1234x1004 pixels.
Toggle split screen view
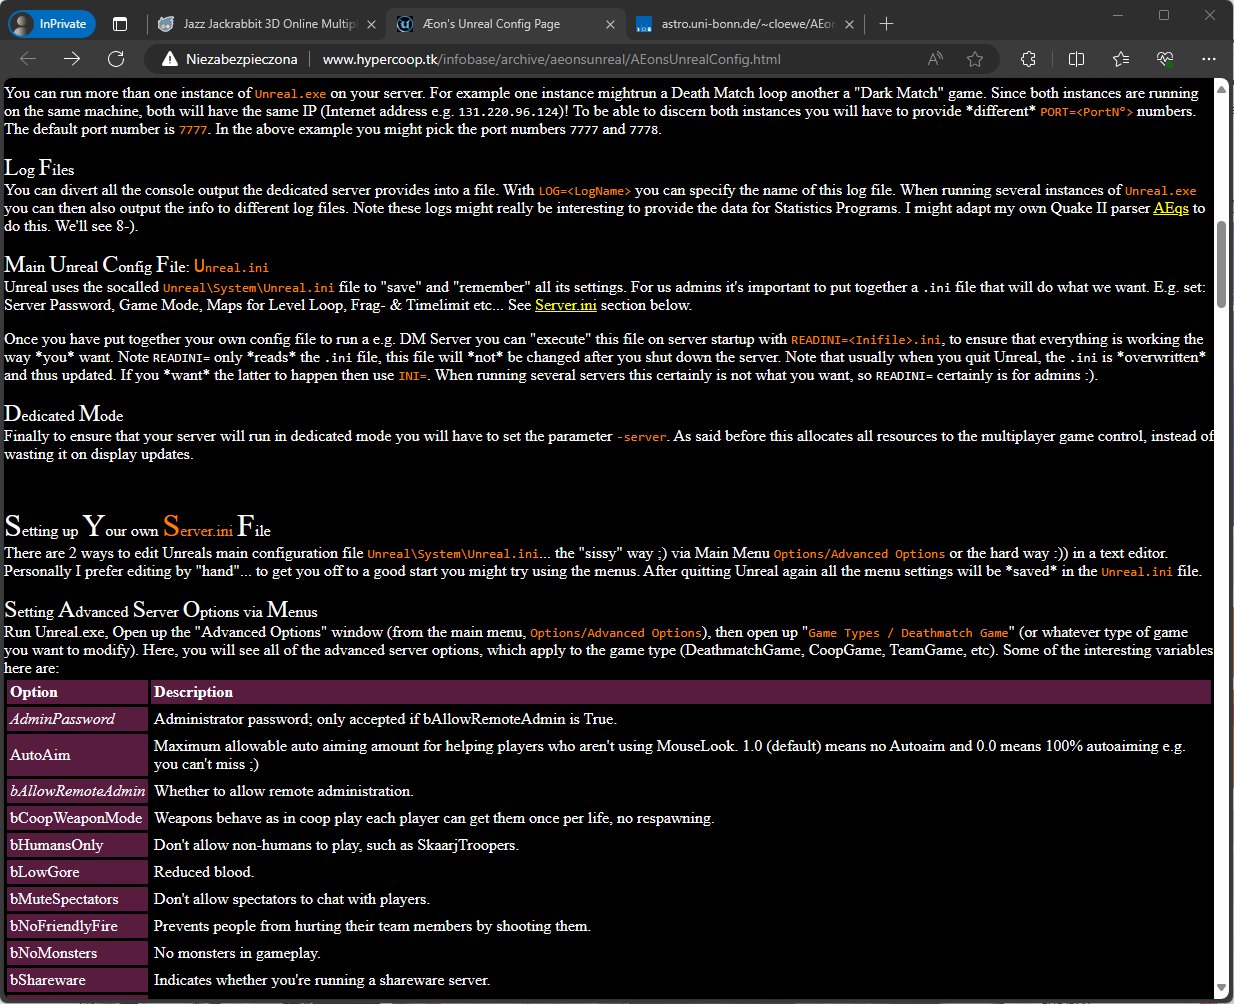pyautogui.click(x=1076, y=59)
